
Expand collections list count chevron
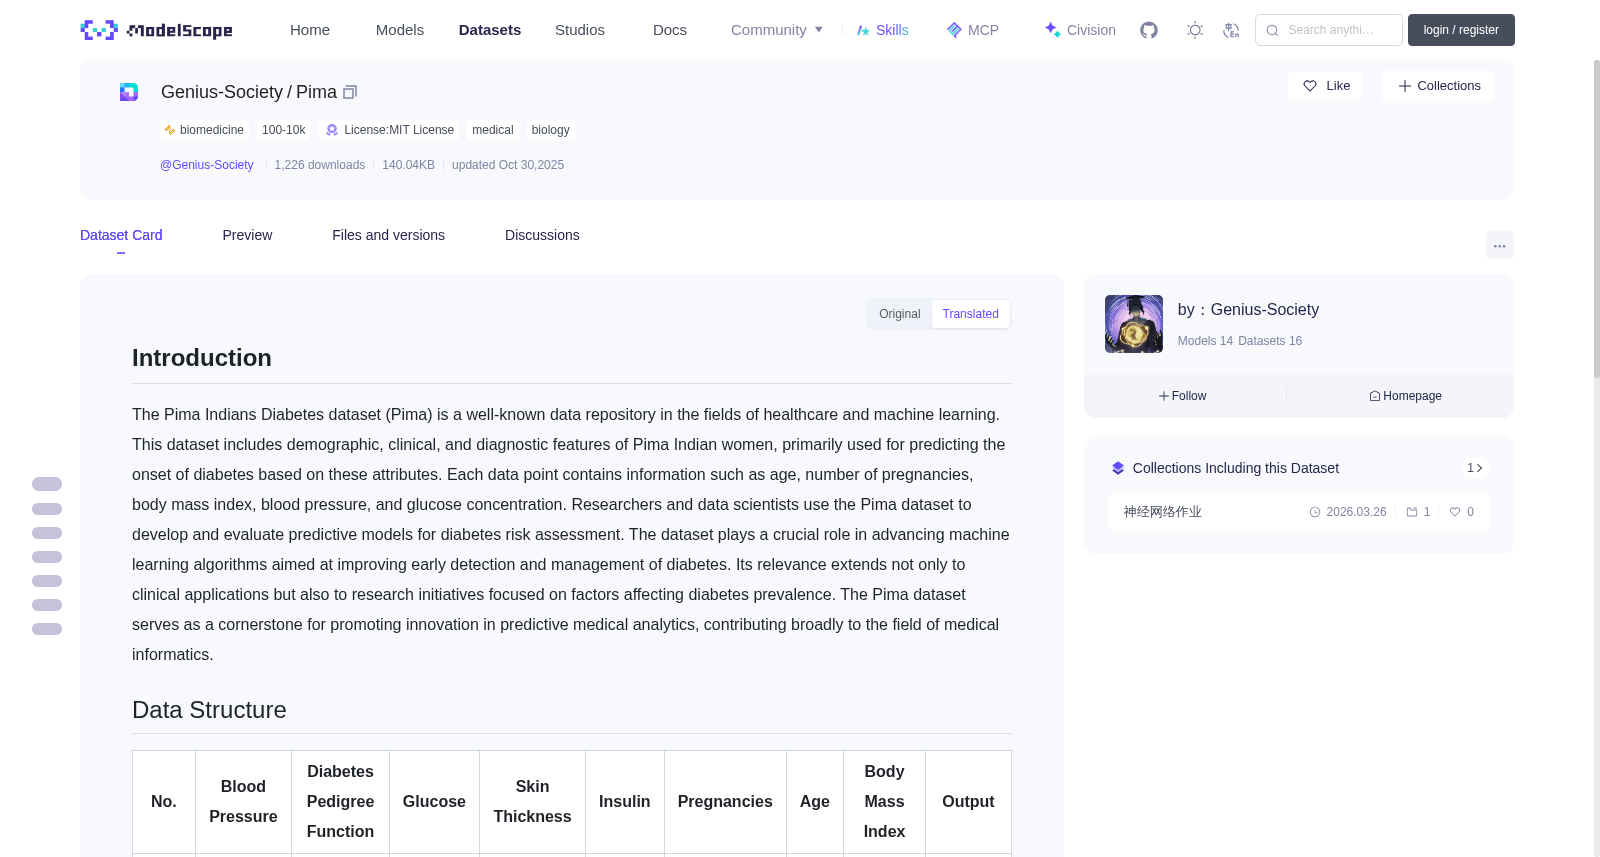point(1475,468)
